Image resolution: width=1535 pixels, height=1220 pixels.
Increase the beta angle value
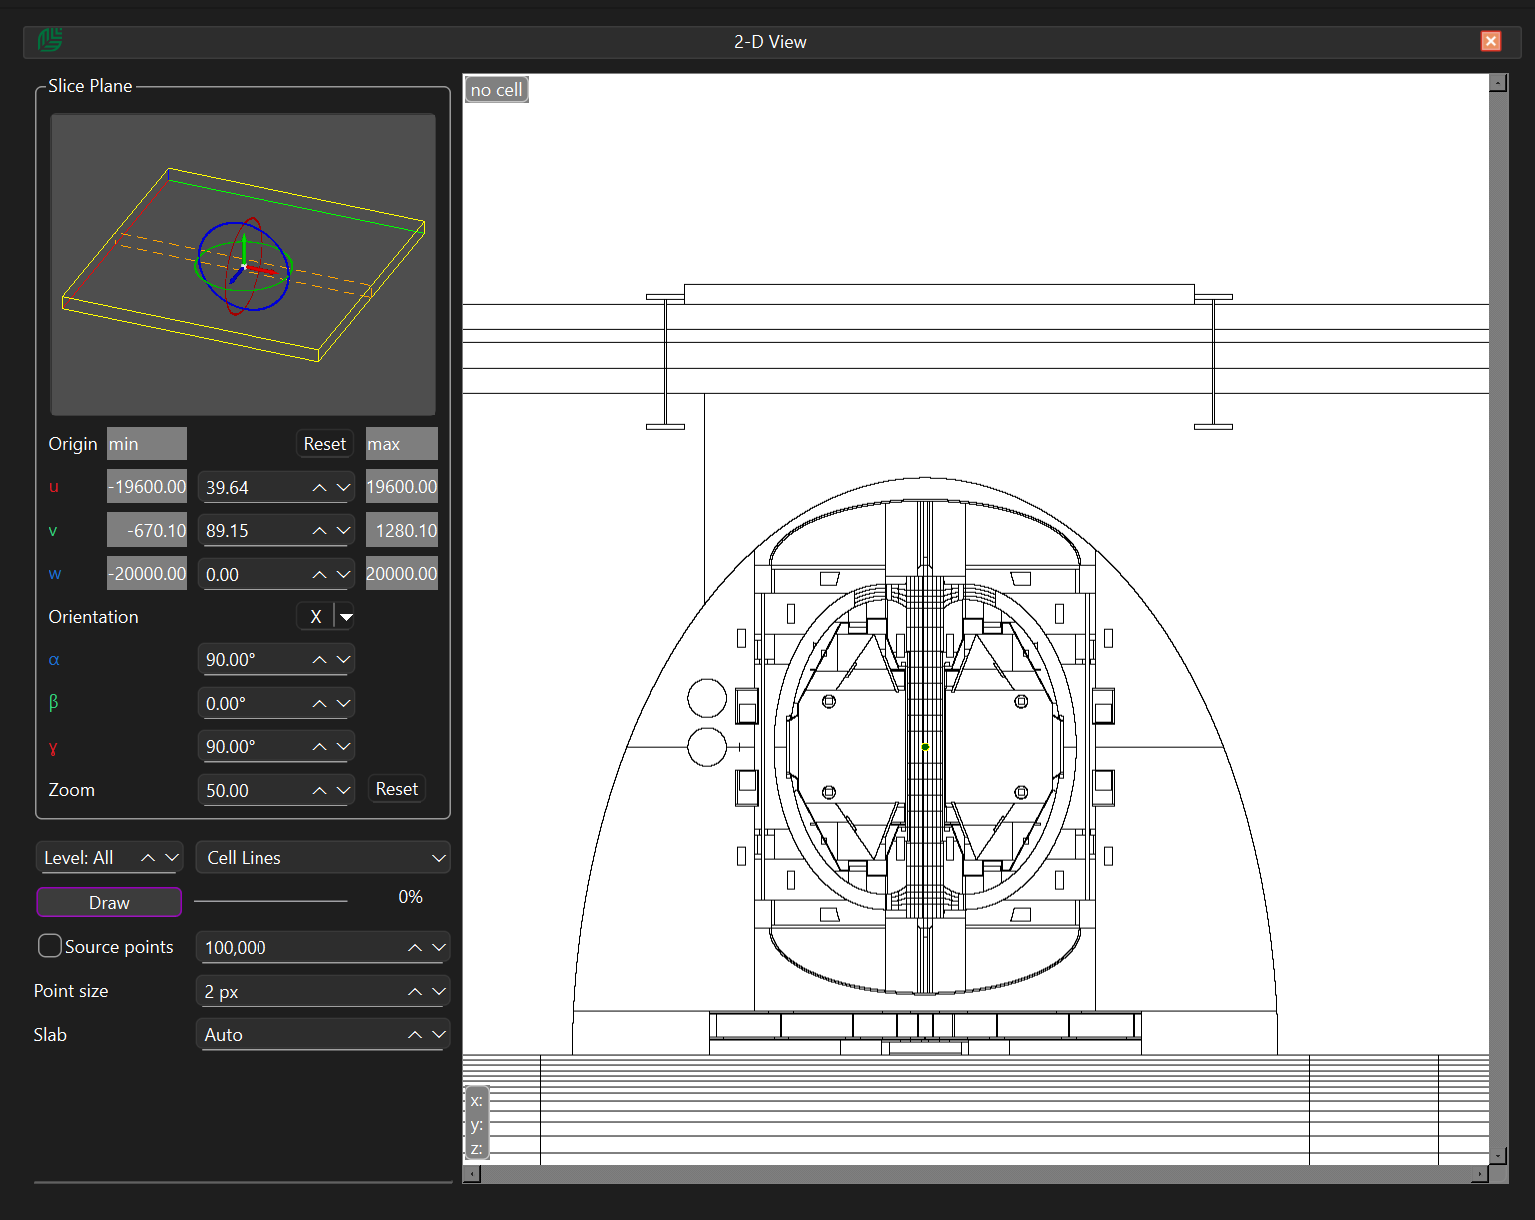[x=319, y=704]
